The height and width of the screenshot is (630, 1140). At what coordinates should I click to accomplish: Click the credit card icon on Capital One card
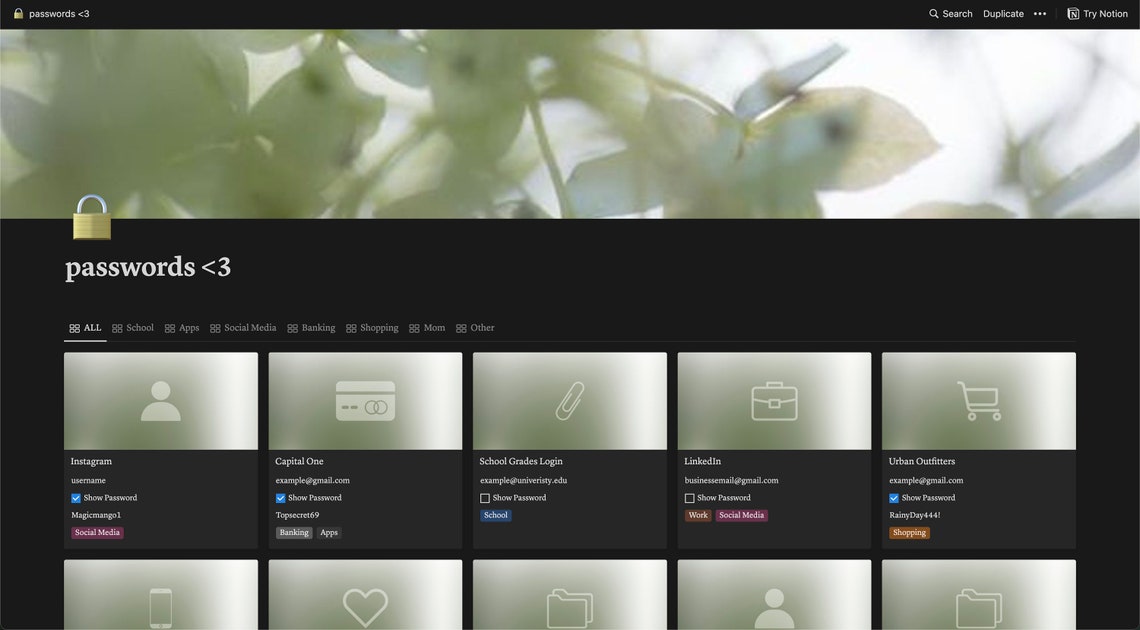[x=364, y=399]
